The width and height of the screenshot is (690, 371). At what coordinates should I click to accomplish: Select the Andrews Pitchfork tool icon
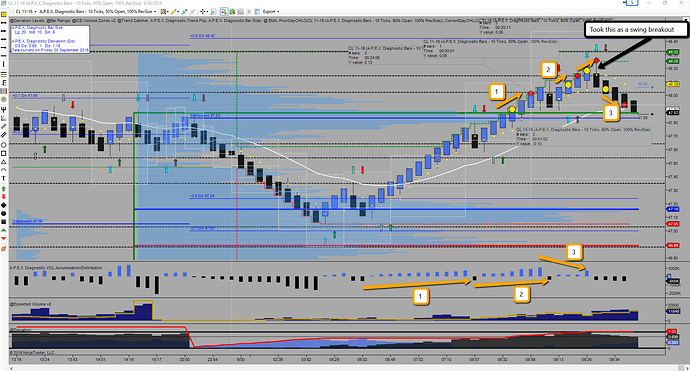coord(4,109)
